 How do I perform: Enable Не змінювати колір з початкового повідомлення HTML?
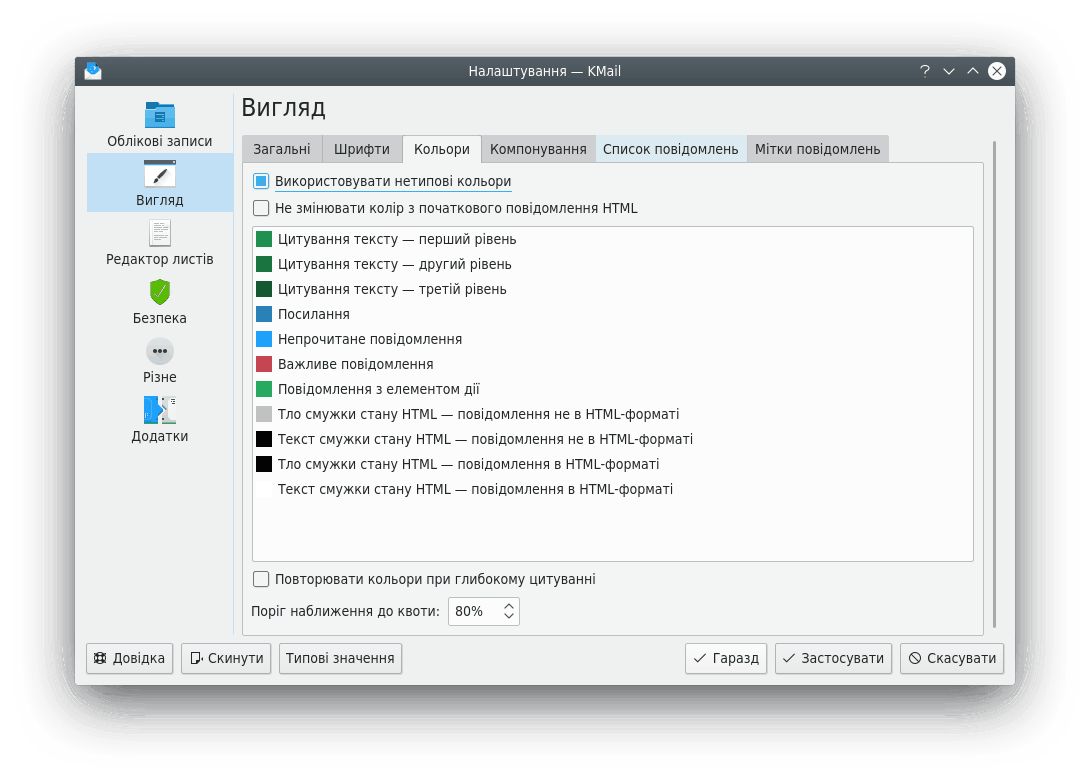[261, 209]
